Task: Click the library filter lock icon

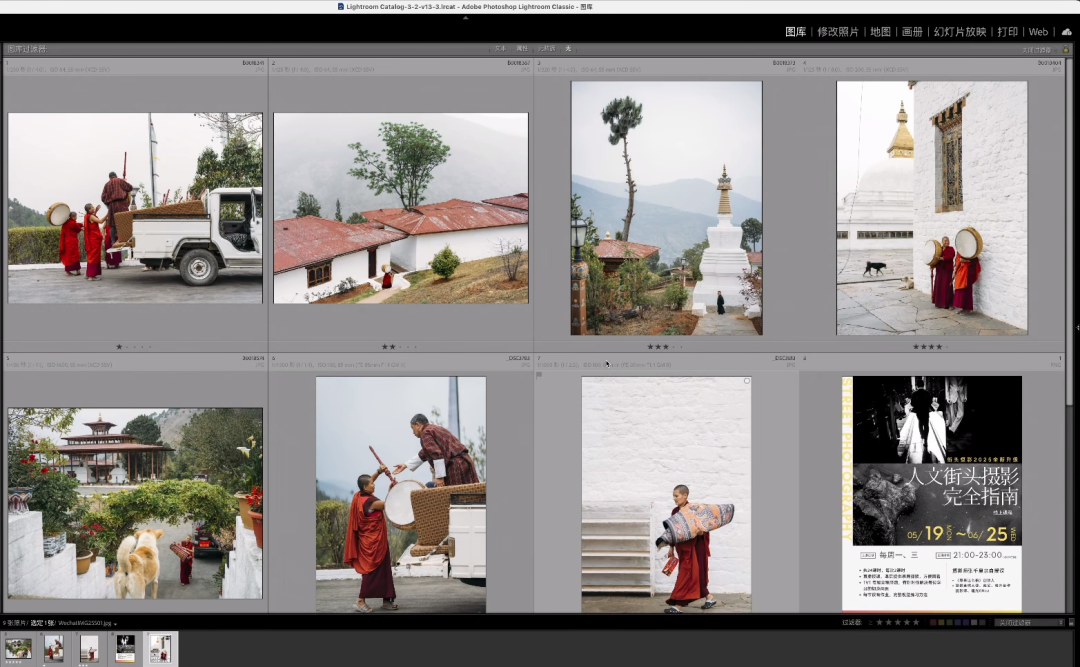Action: (x=1066, y=50)
